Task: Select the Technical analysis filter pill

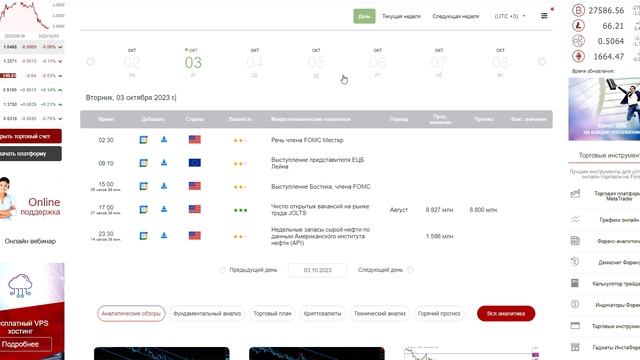Action: click(x=380, y=313)
